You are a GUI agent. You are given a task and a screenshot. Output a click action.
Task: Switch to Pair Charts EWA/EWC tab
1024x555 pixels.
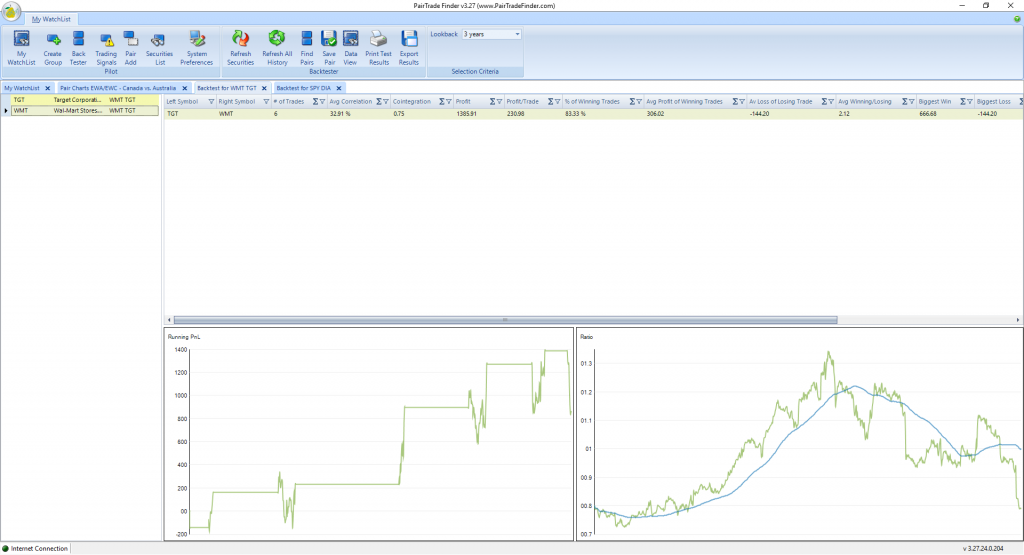point(118,88)
